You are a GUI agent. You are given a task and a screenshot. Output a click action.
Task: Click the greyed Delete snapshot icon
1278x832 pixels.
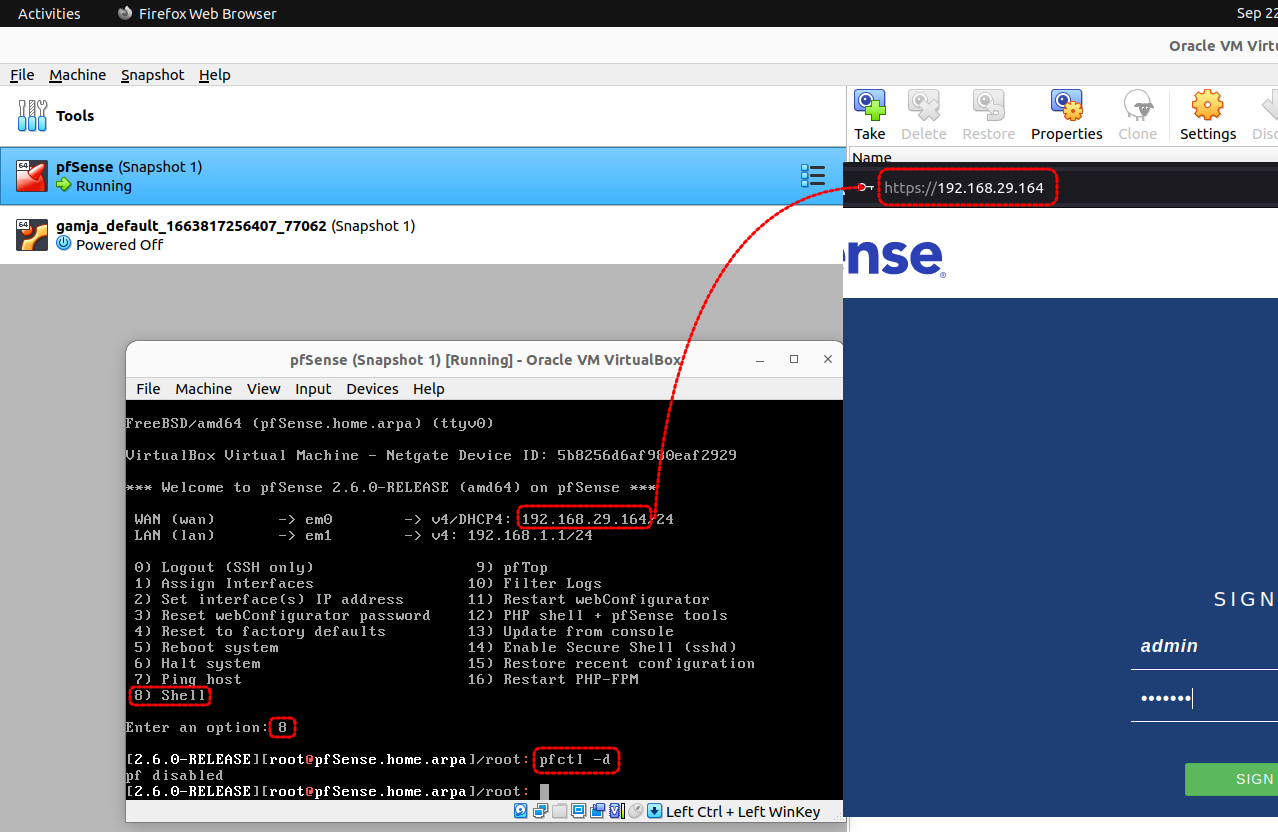(923, 105)
